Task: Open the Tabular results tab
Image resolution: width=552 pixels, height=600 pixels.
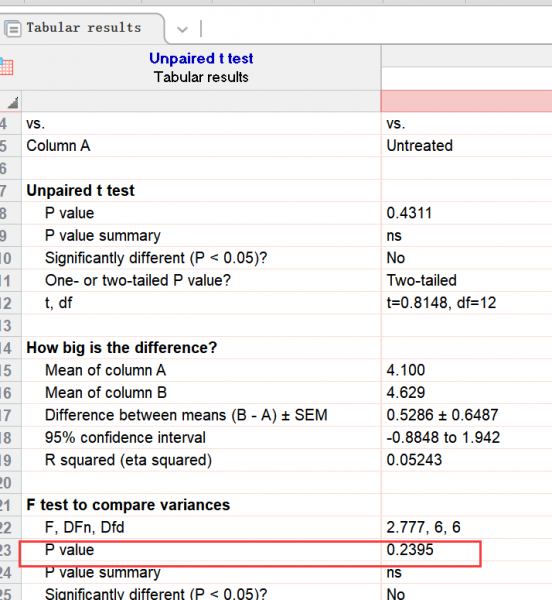Action: [82, 28]
